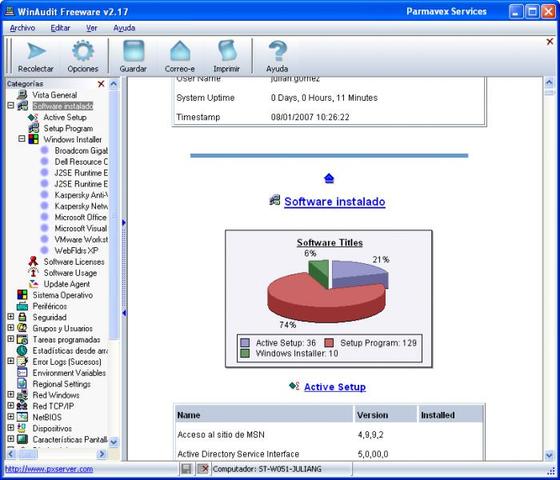Select Broadcom Gigabit tree item
The width and height of the screenshot is (560, 480).
coord(81,150)
